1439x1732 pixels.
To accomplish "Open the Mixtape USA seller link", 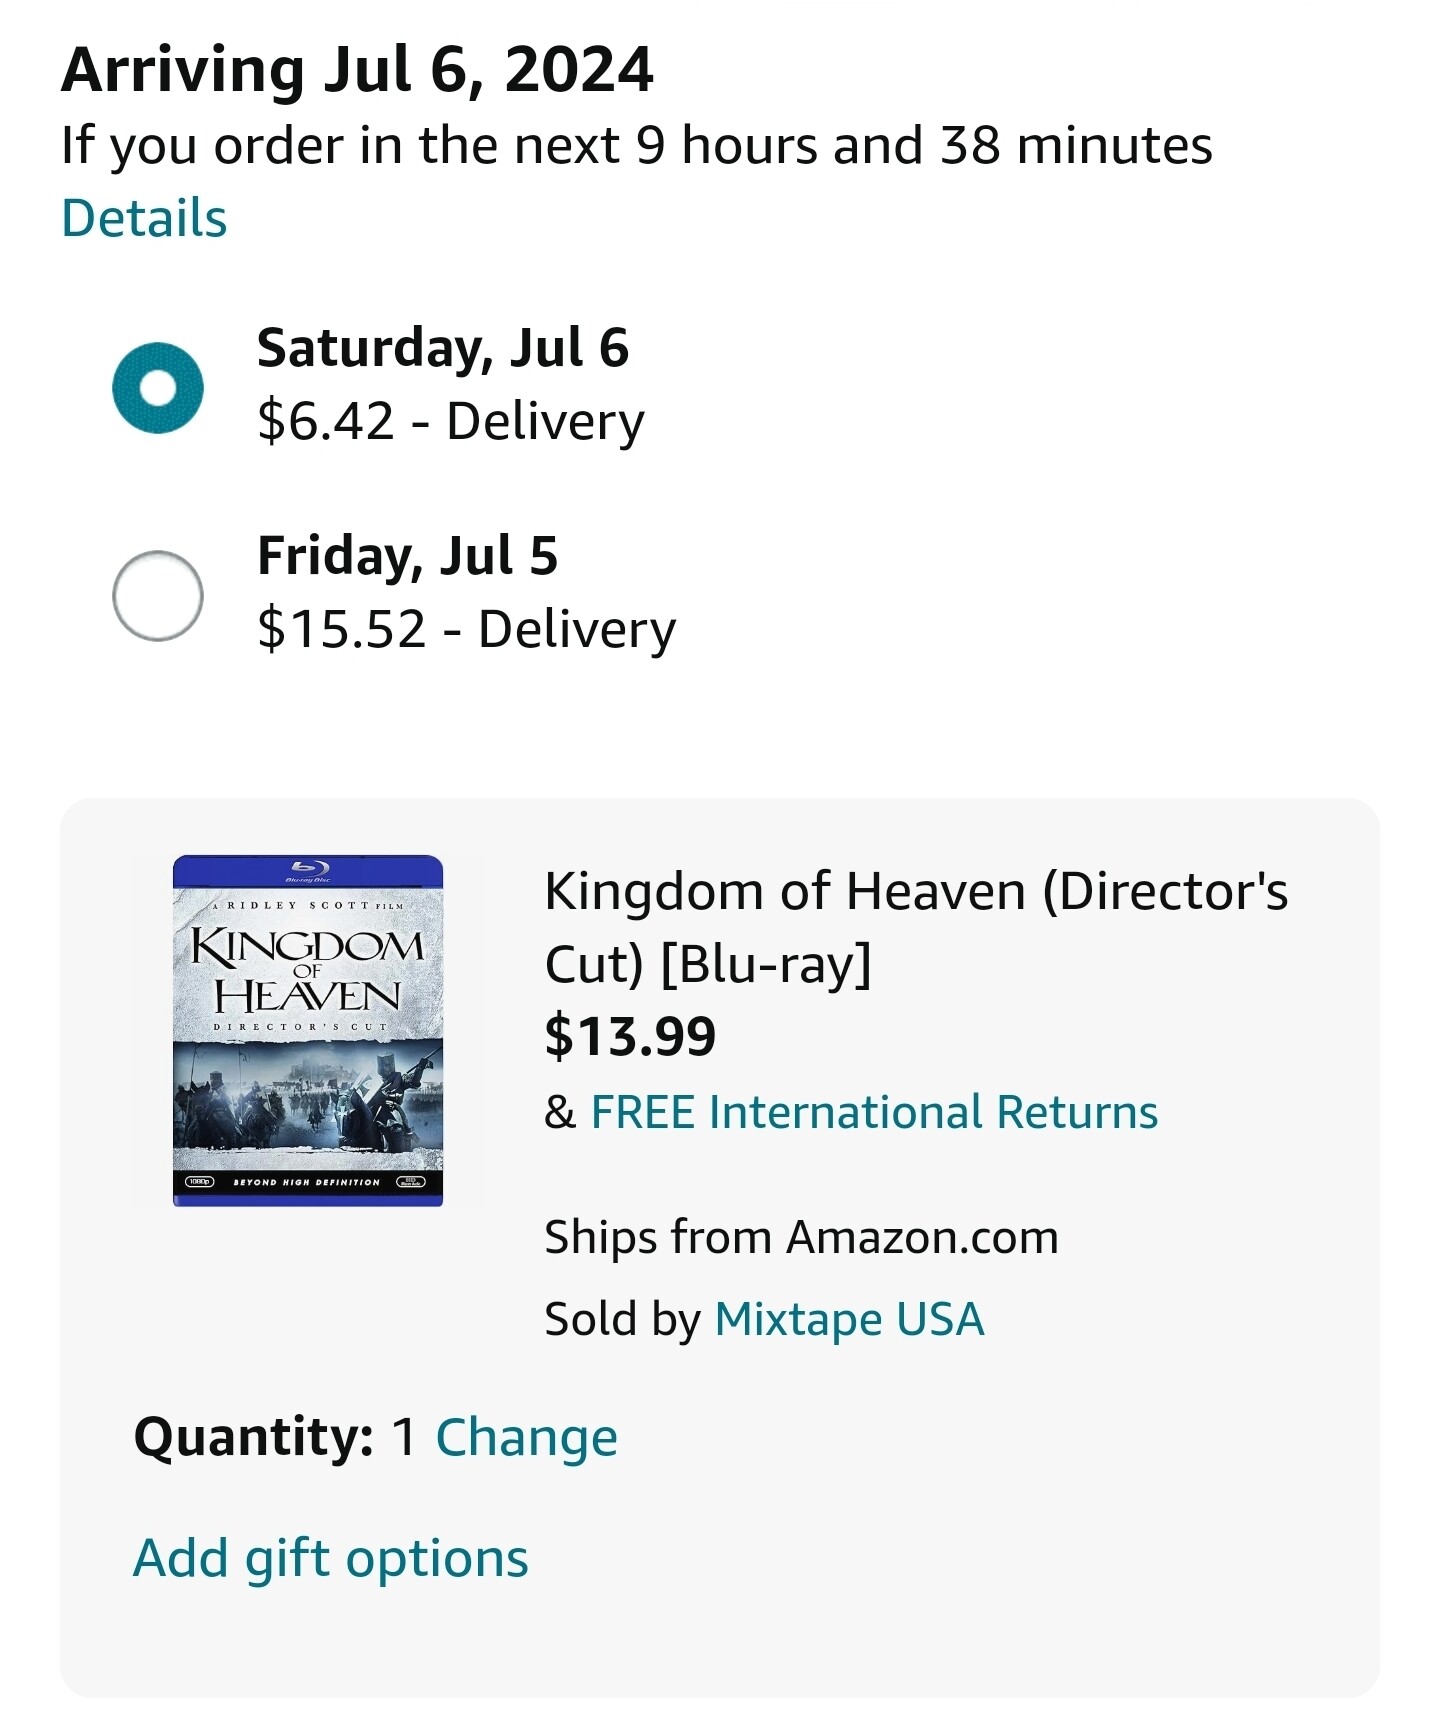I will 849,1319.
